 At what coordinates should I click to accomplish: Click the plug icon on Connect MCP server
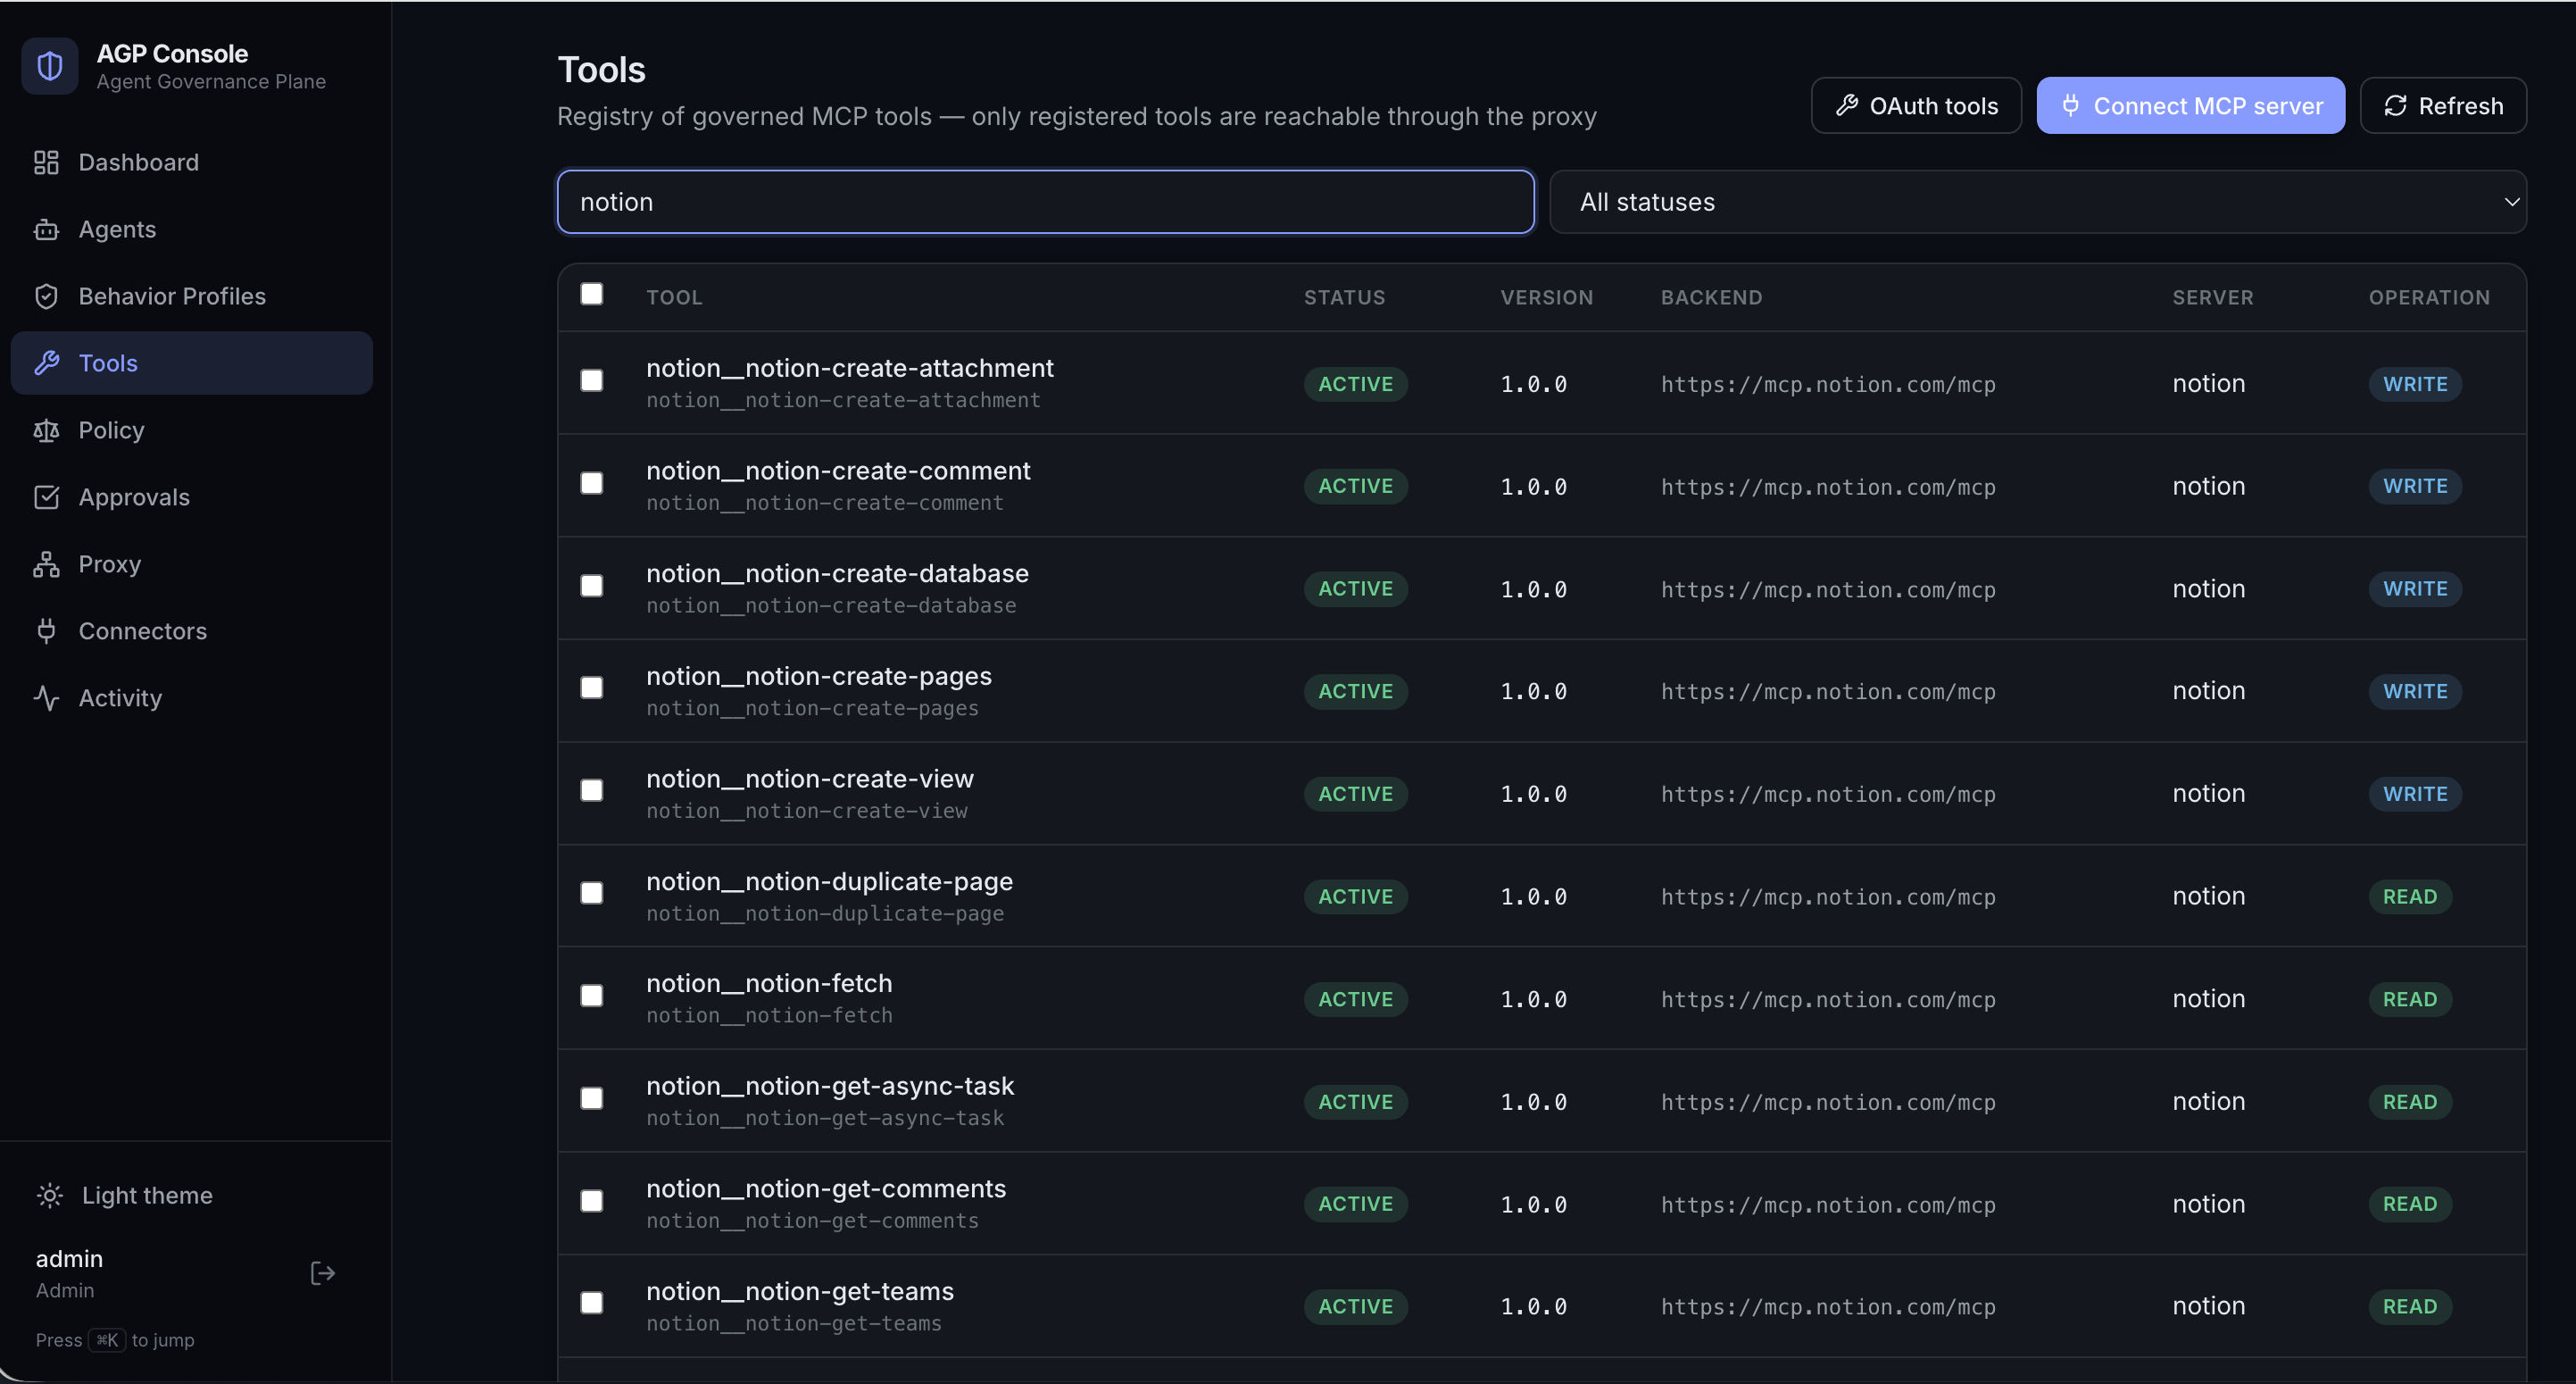(x=2071, y=105)
